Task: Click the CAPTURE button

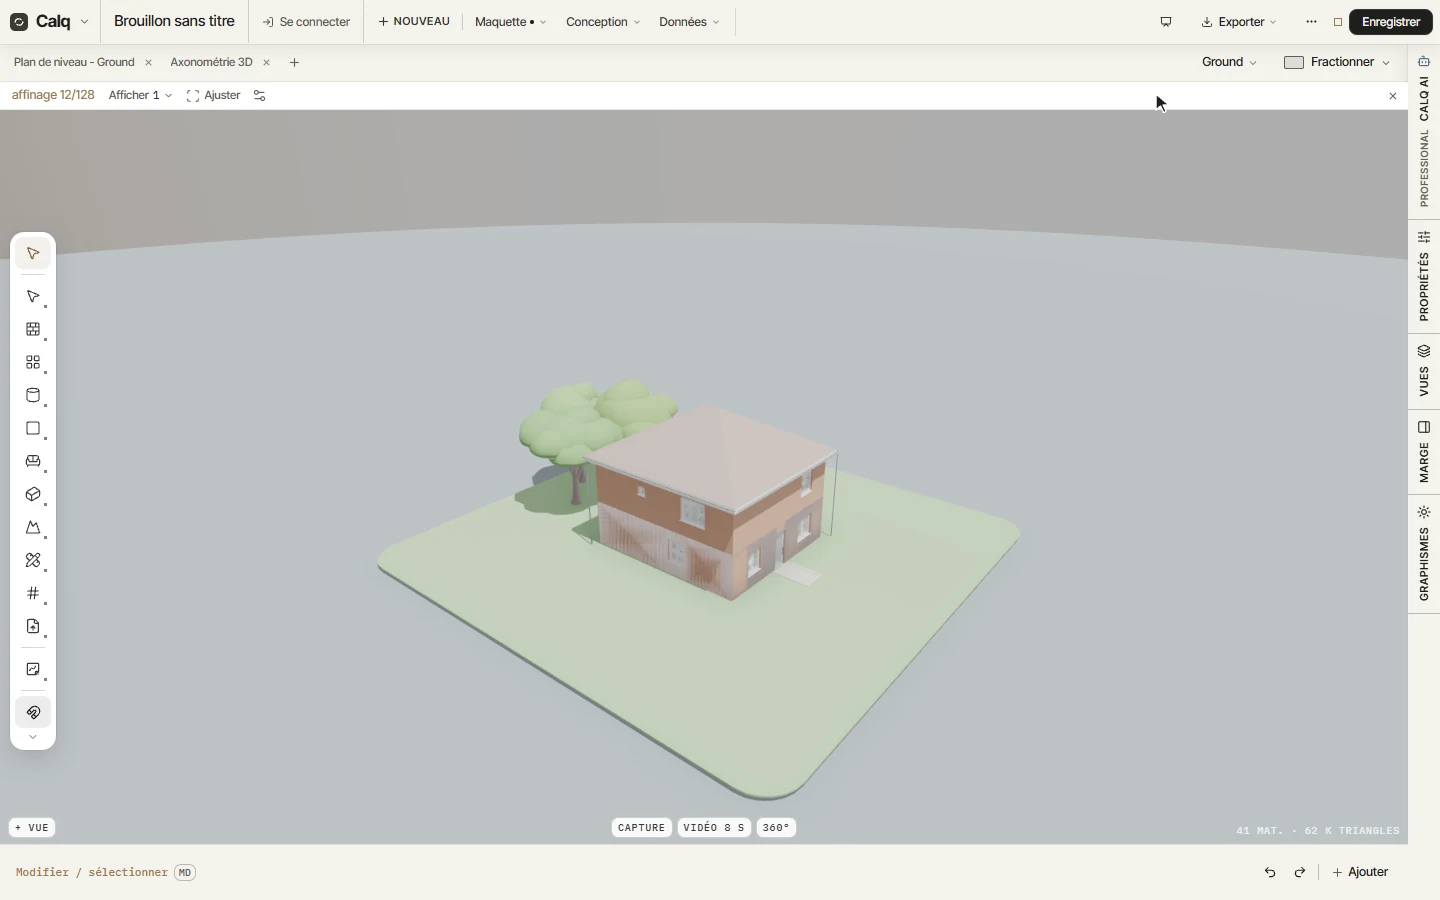Action: (641, 828)
